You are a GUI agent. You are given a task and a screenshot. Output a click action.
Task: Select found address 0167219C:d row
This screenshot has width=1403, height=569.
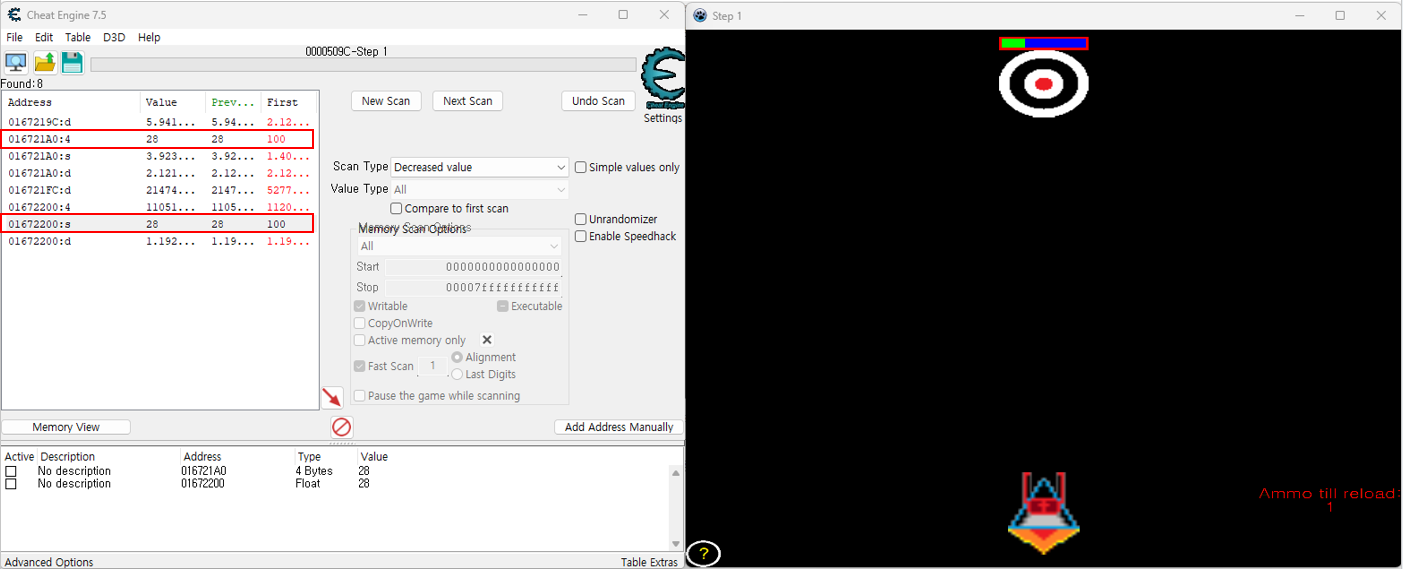tap(158, 122)
